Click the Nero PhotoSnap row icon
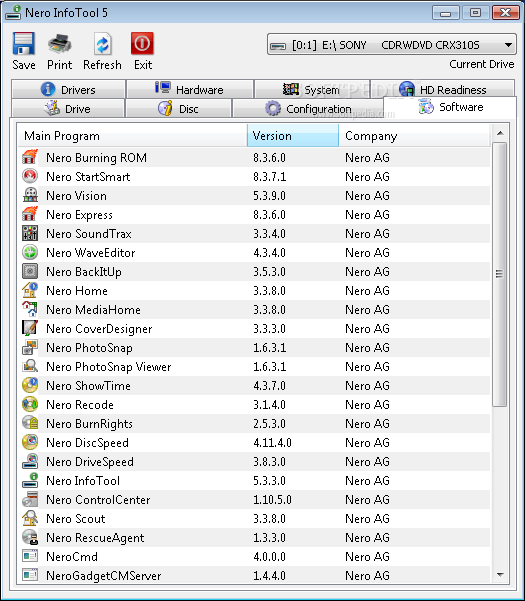525x601 pixels. point(30,348)
